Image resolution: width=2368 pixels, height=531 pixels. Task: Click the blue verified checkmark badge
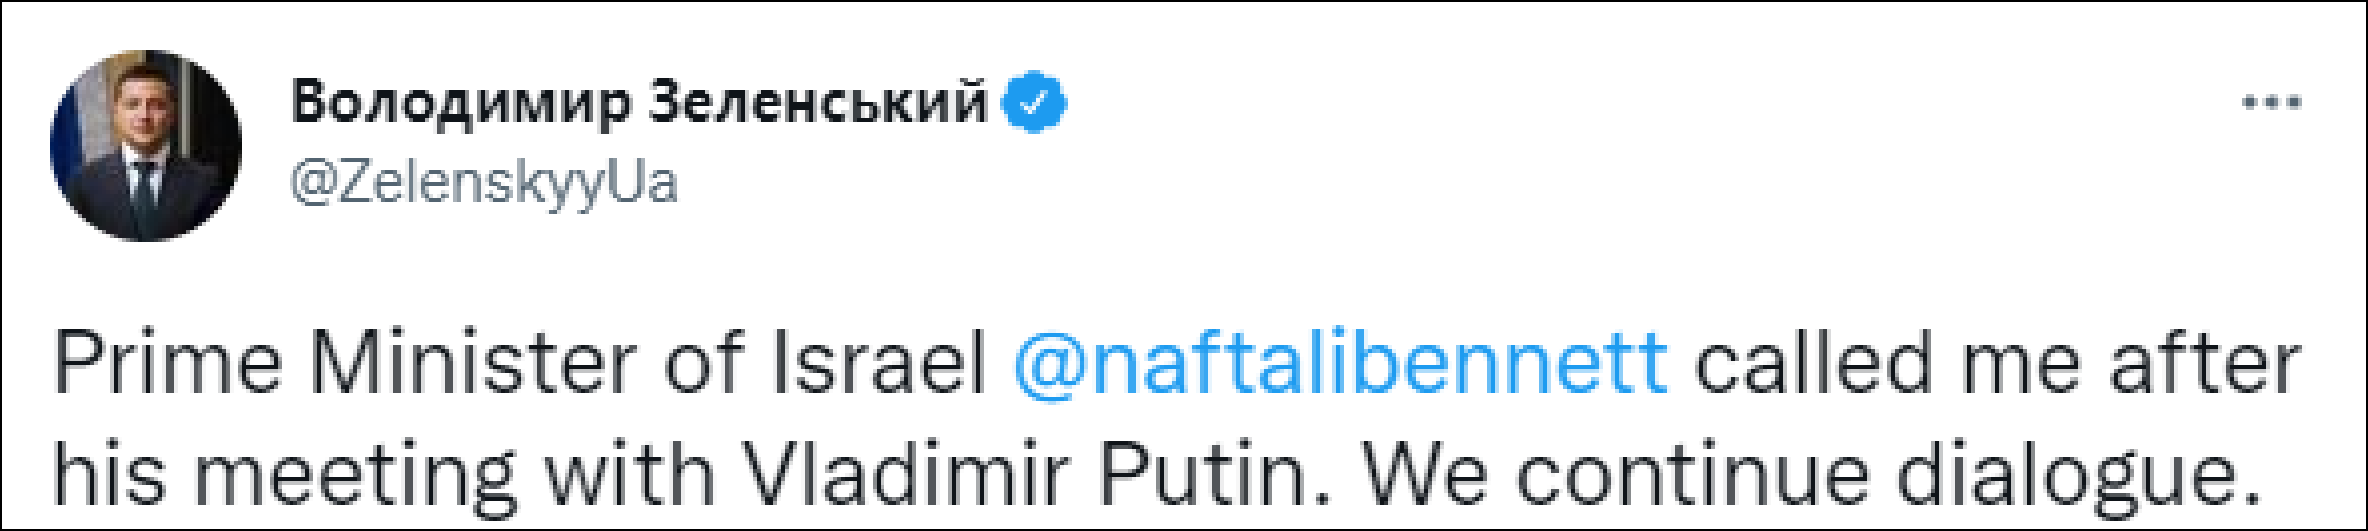(x=1034, y=103)
